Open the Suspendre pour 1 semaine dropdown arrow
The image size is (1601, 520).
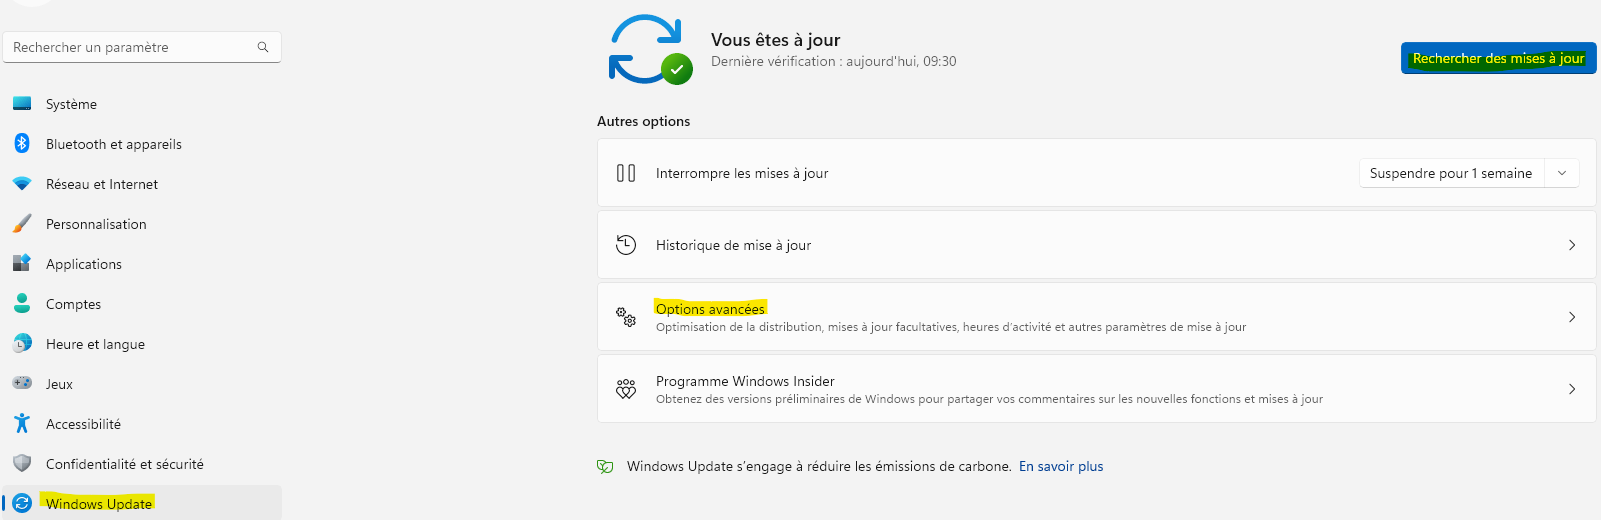(1562, 173)
